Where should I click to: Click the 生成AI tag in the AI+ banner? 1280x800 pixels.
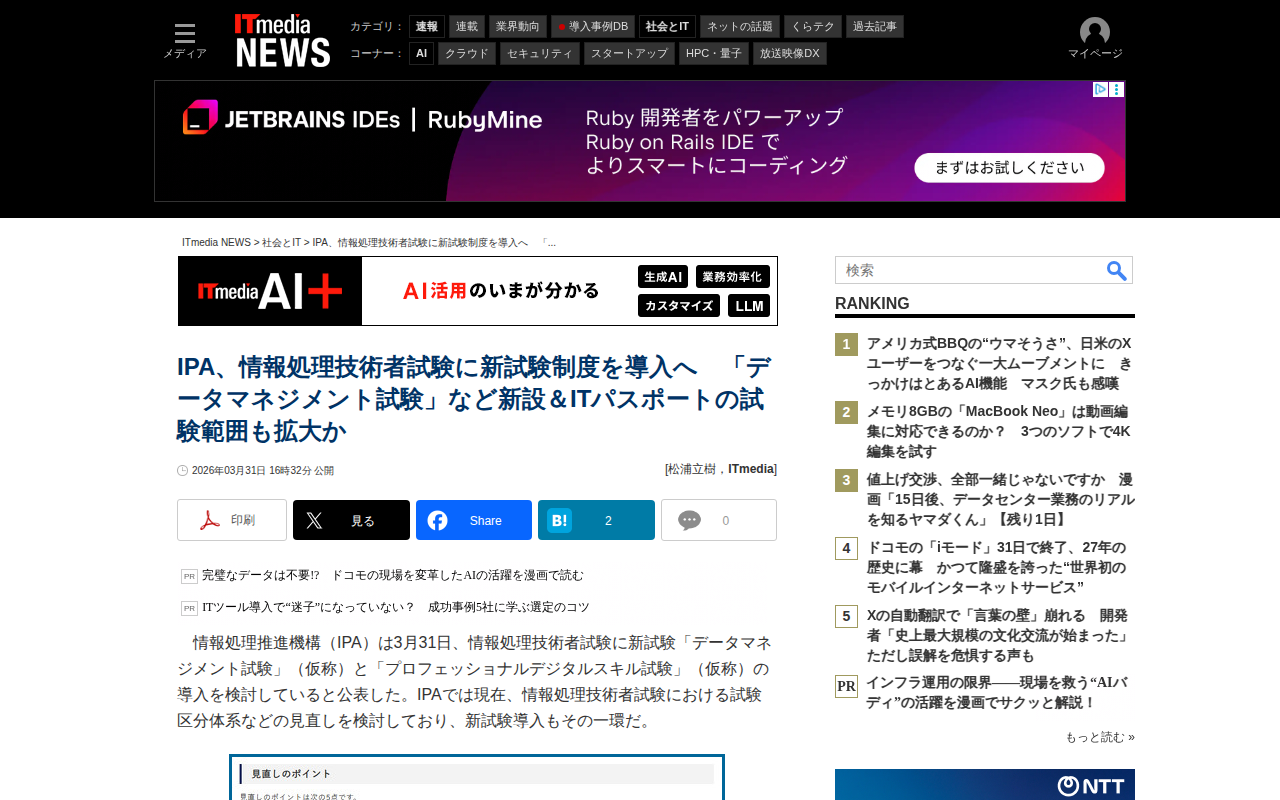tap(663, 277)
